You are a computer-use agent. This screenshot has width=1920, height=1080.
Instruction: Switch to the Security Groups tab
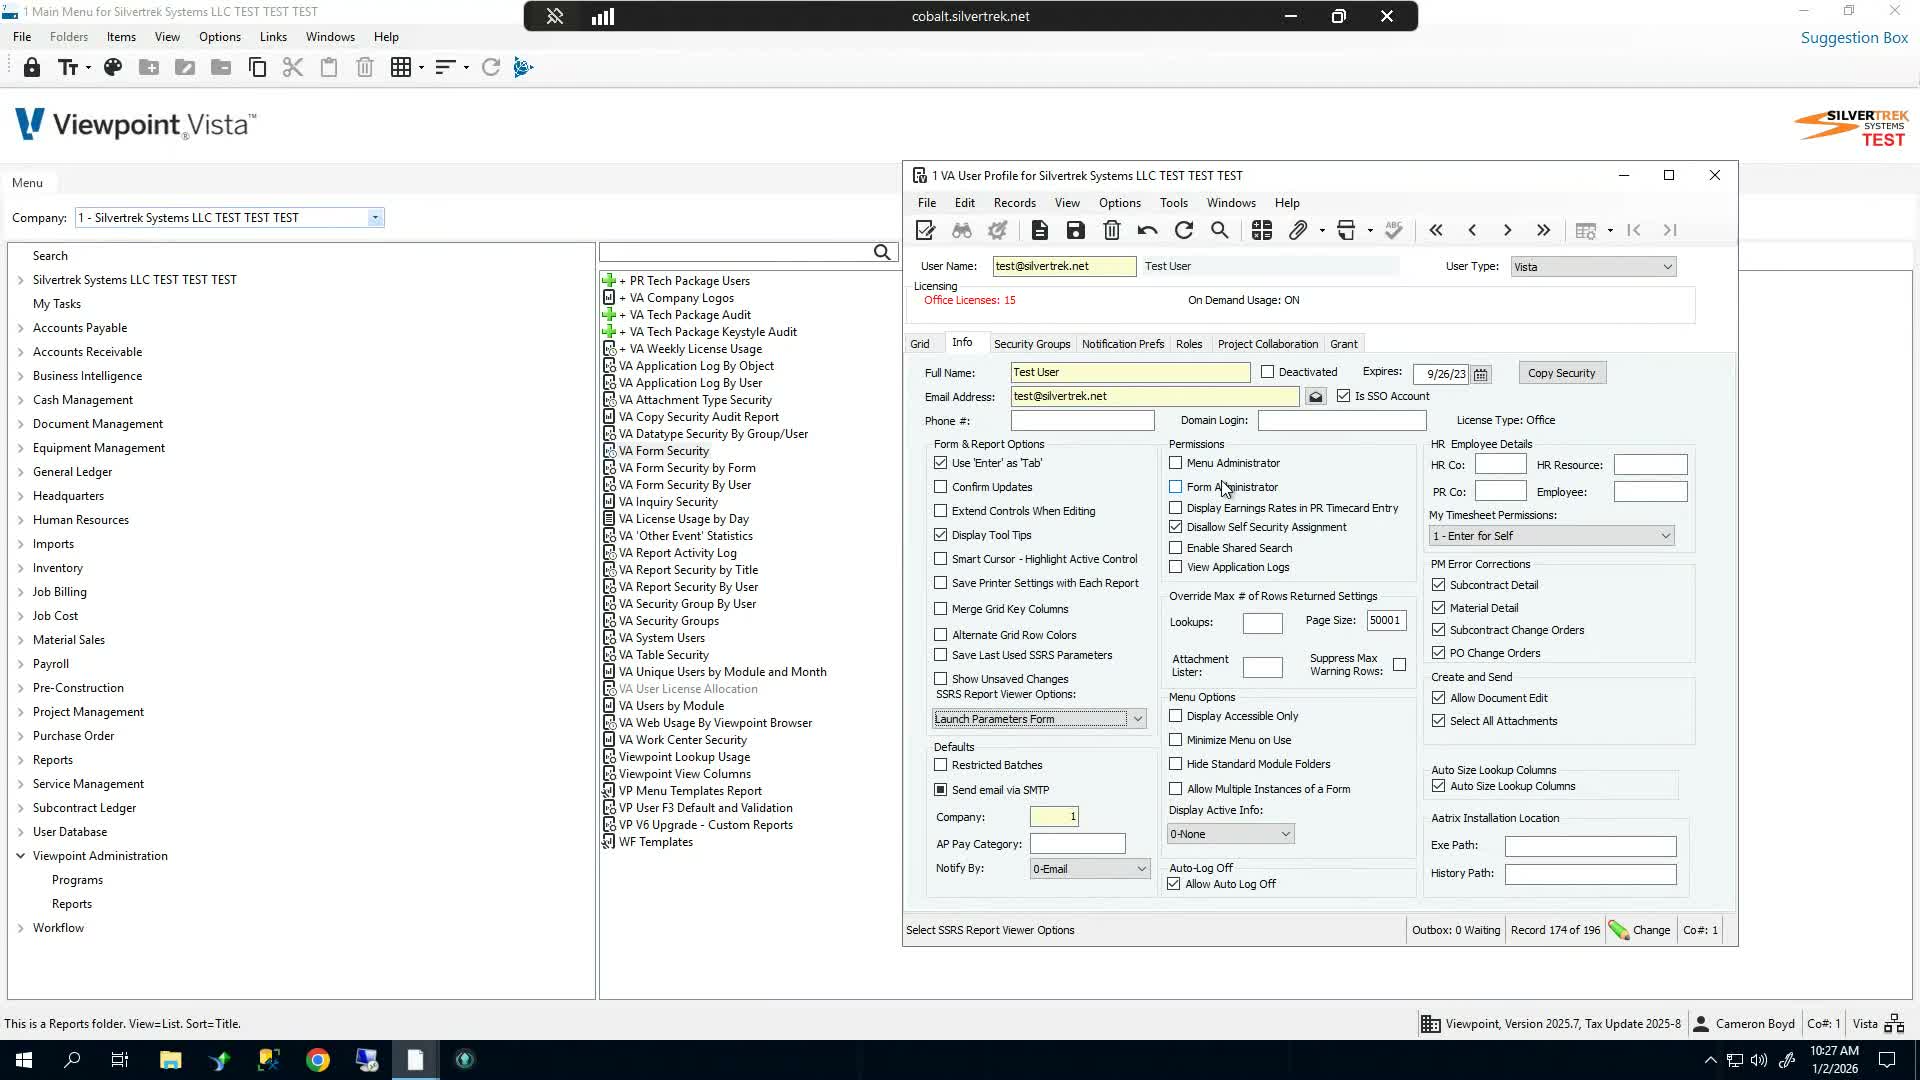(1032, 344)
